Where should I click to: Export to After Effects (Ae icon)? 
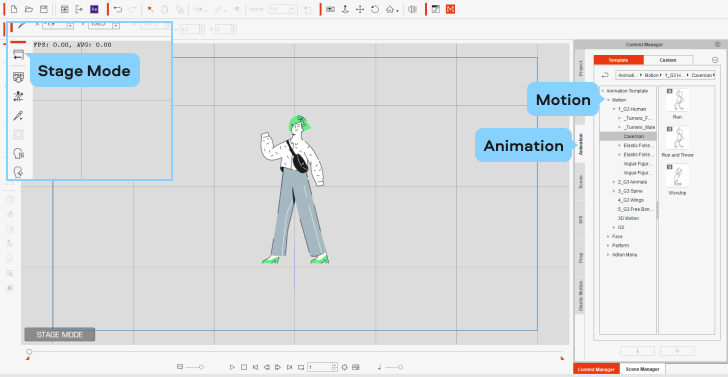94,9
